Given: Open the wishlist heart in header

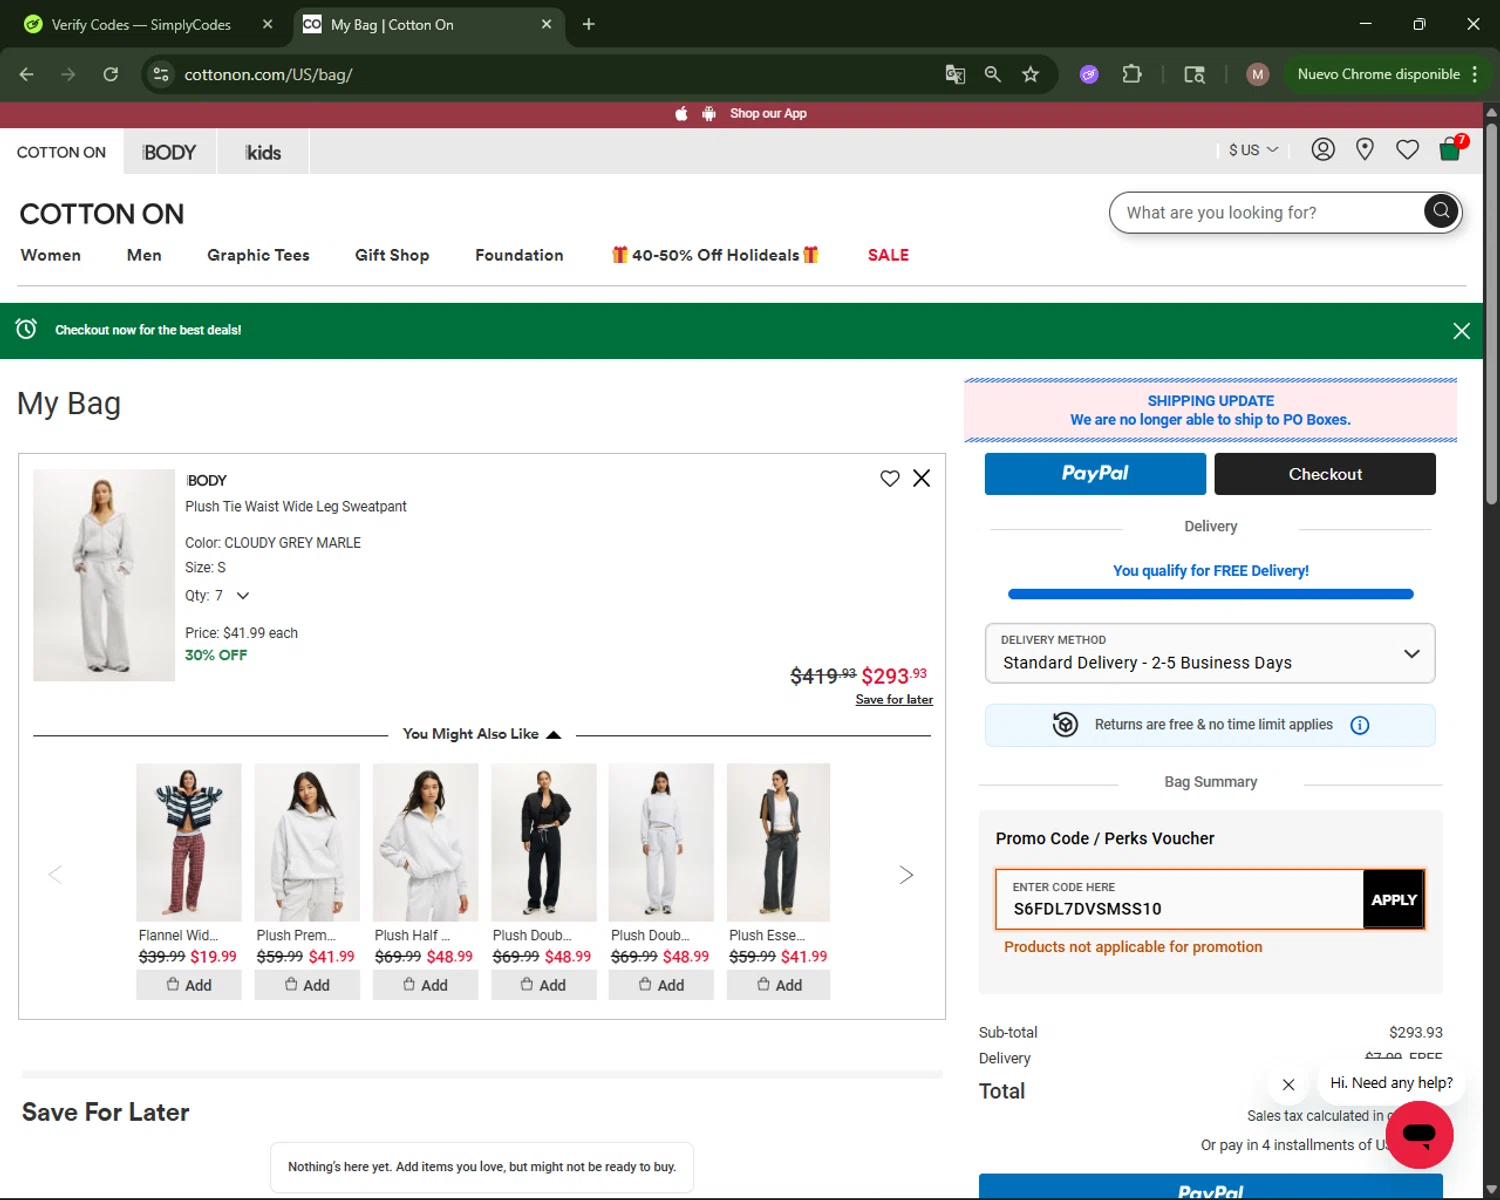Looking at the screenshot, I should (1407, 150).
